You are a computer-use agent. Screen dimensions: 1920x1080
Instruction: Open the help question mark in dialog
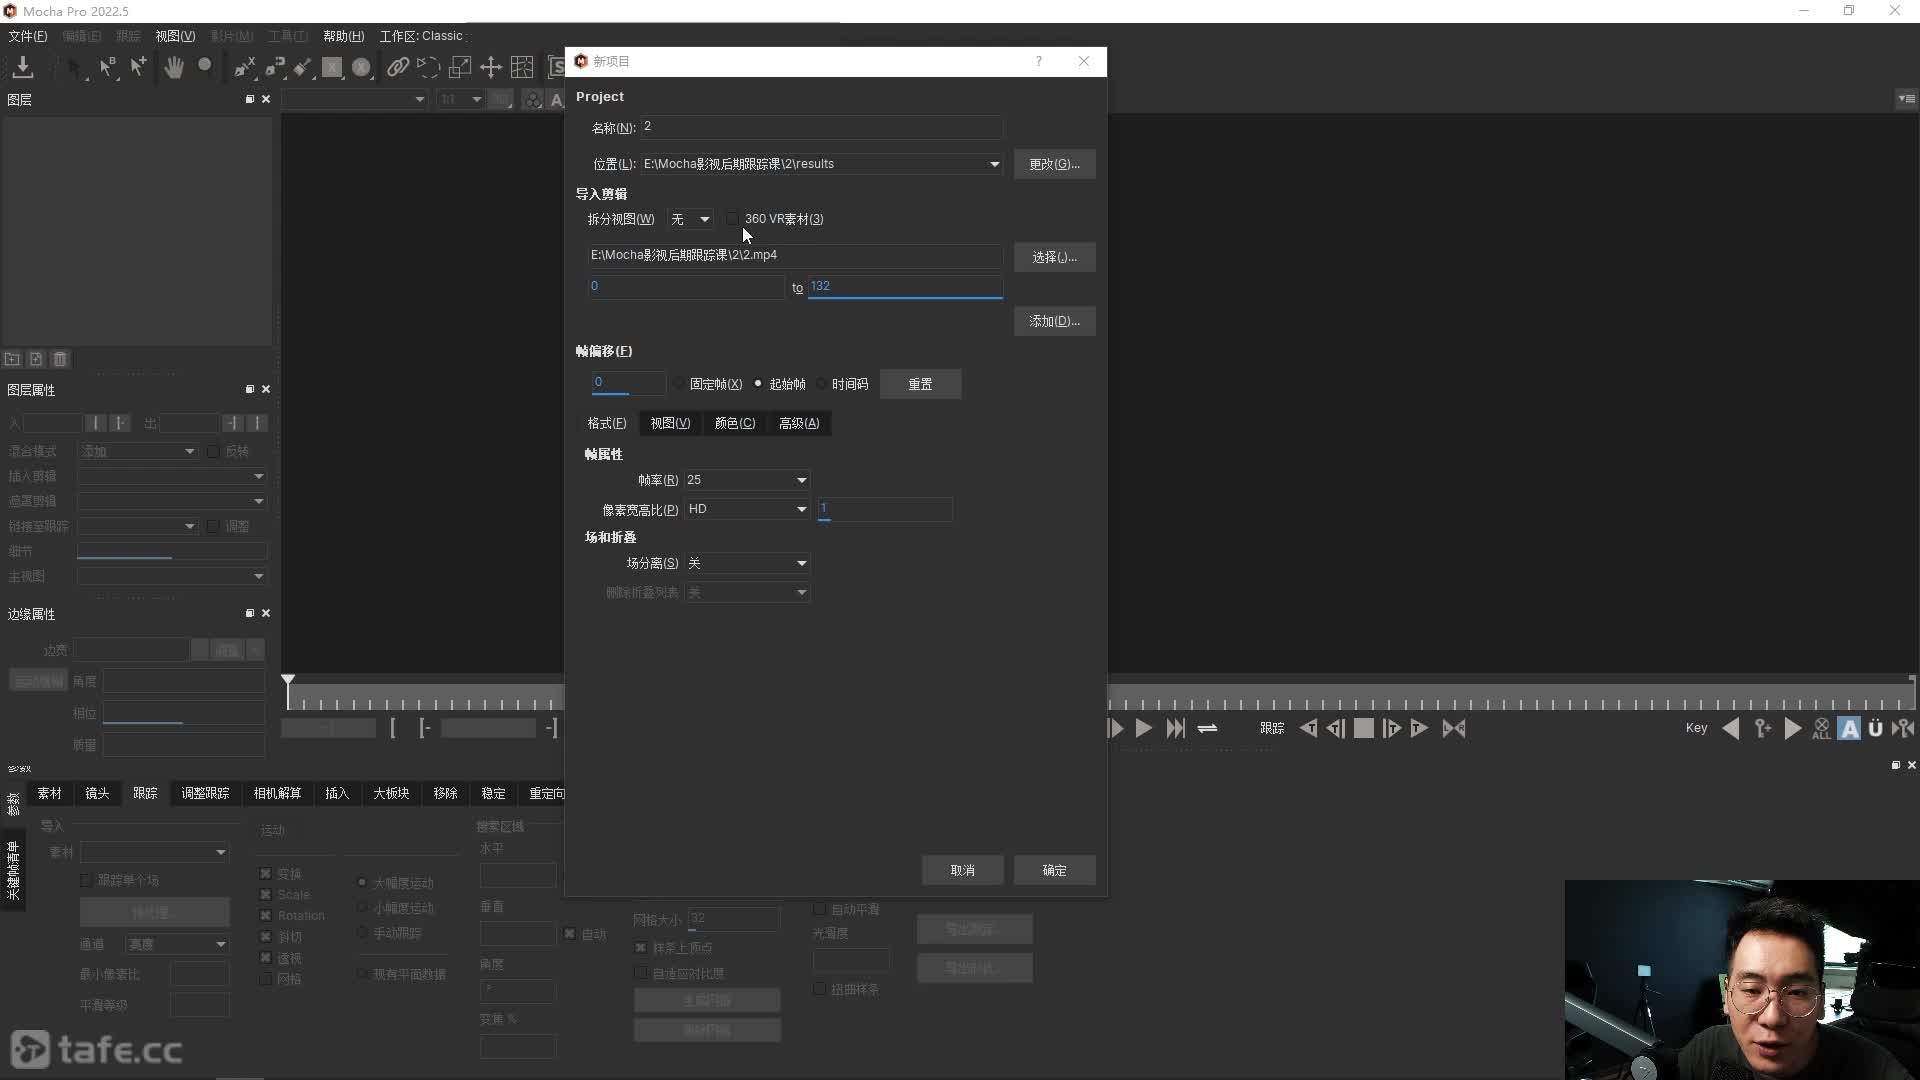pyautogui.click(x=1039, y=61)
